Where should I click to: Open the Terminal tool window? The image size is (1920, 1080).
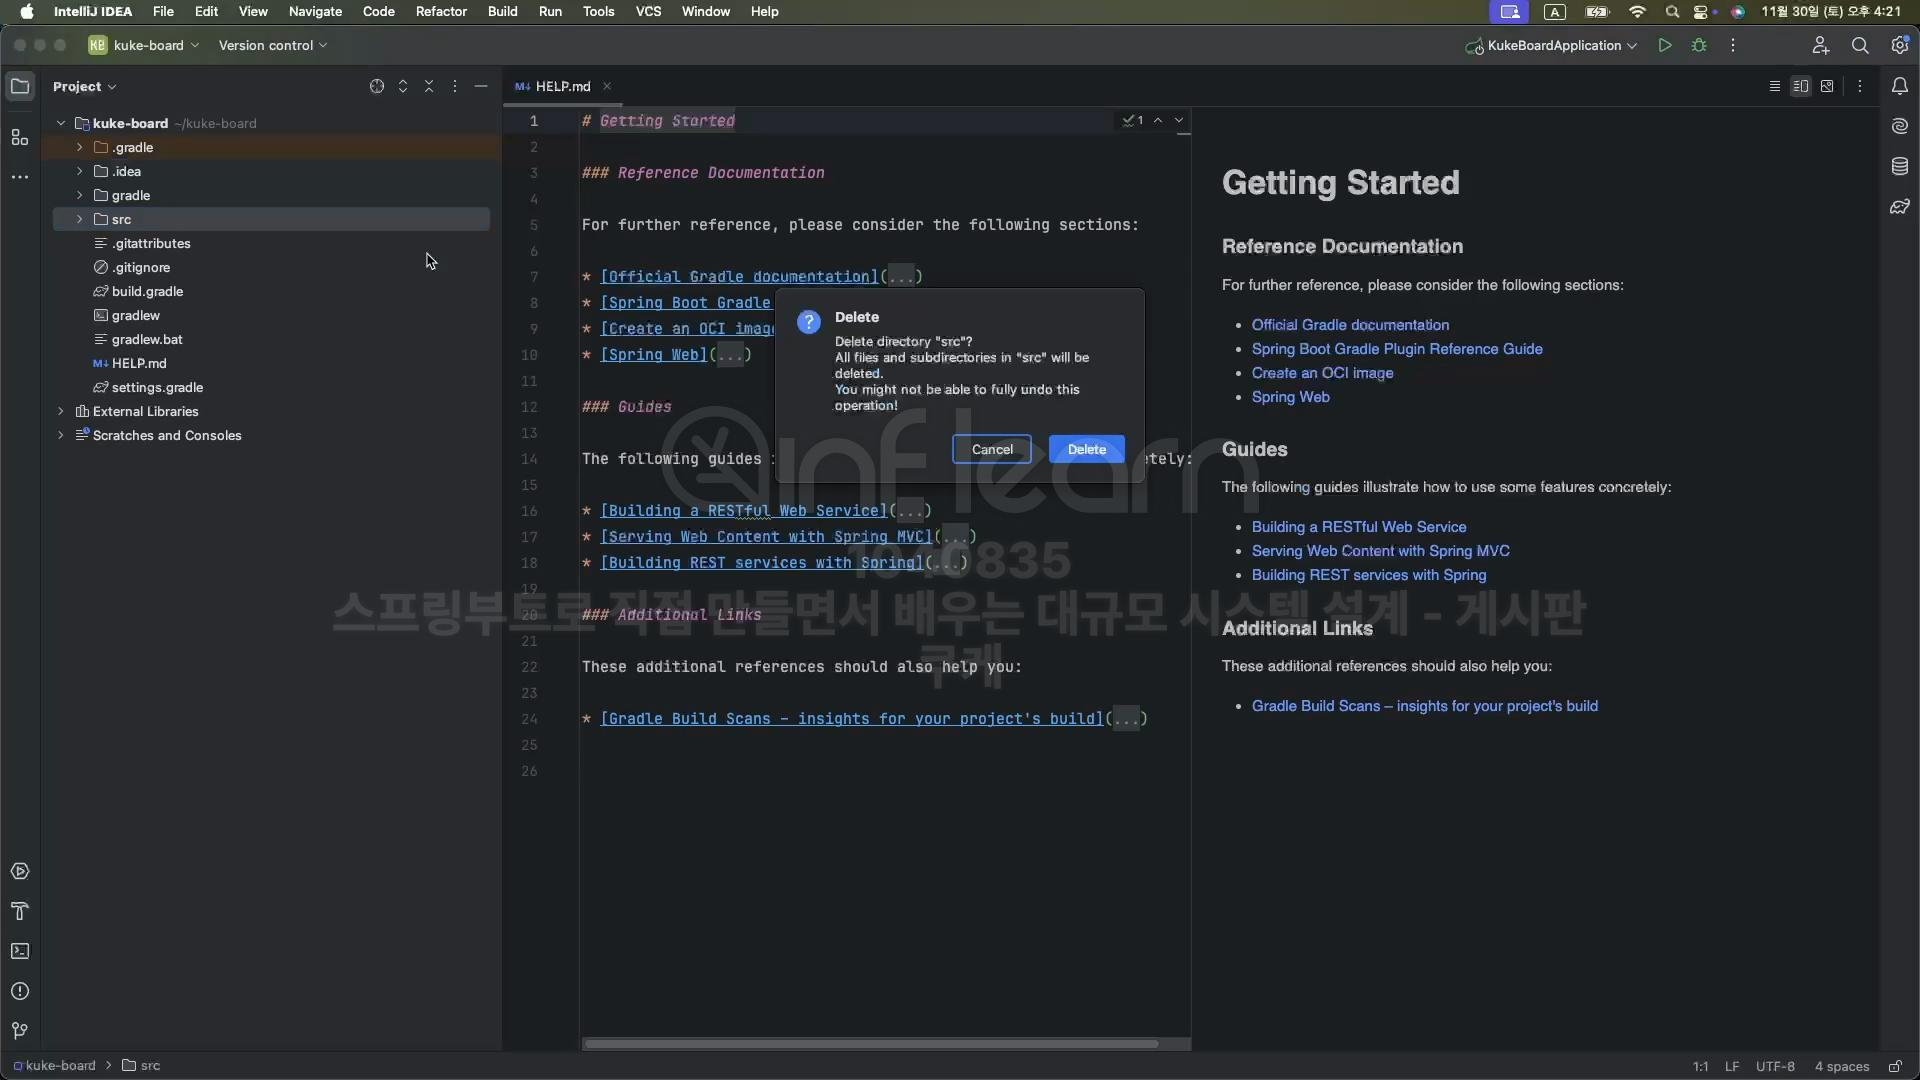(20, 951)
